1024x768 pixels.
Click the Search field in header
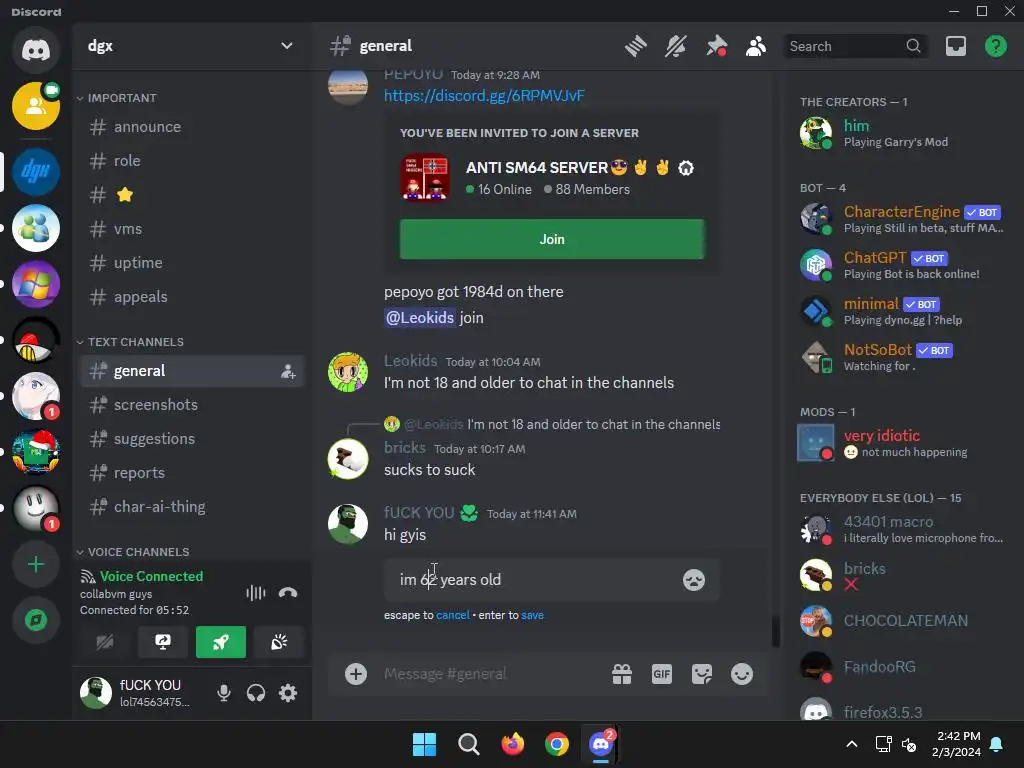coord(855,46)
